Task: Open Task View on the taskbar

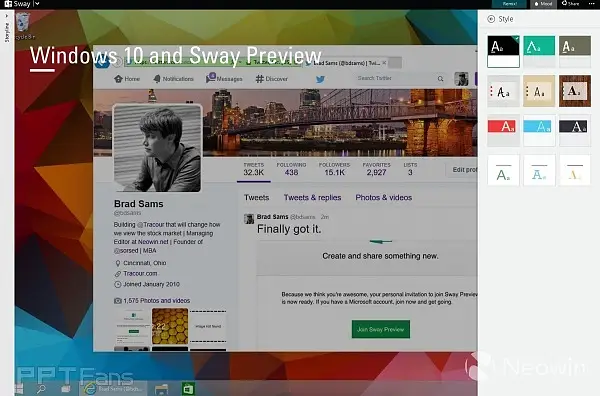Action: tap(66, 389)
